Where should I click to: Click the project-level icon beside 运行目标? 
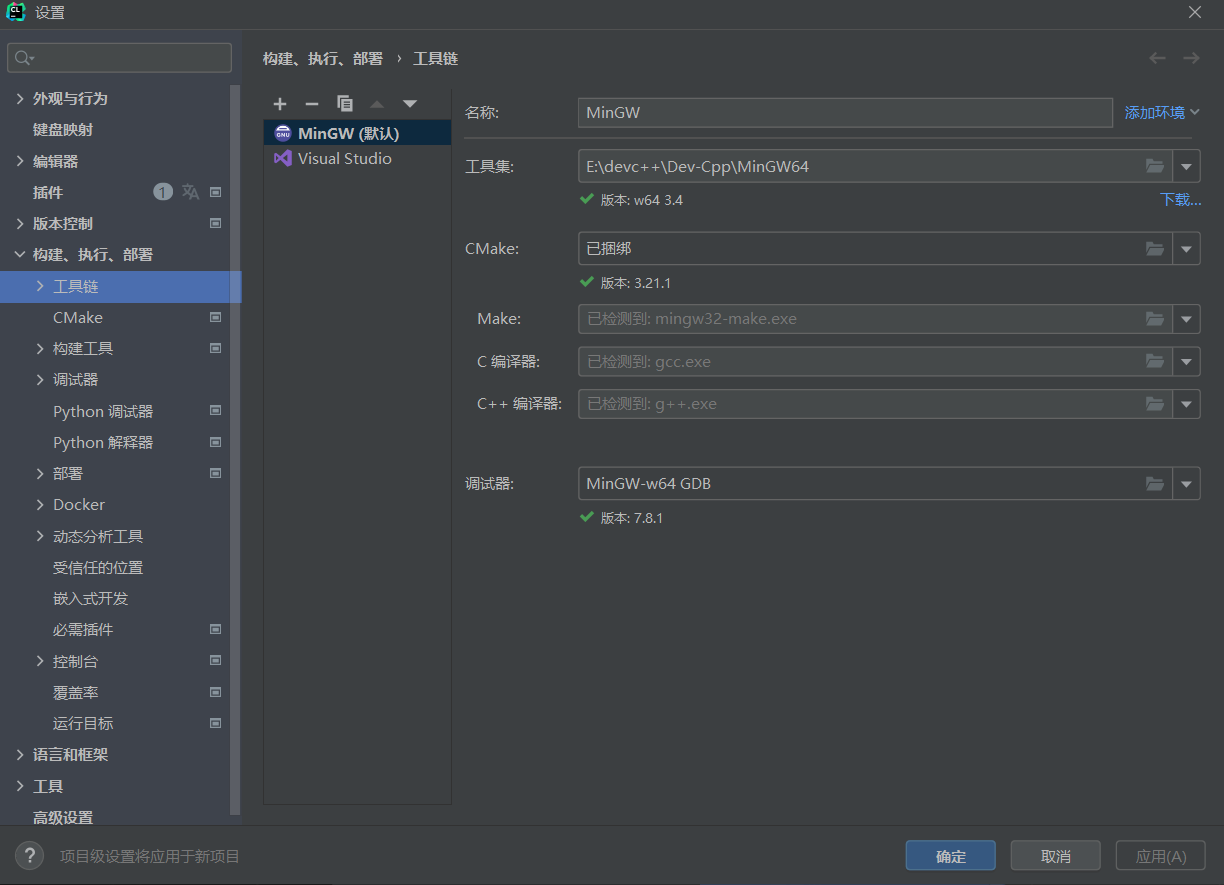coord(215,723)
